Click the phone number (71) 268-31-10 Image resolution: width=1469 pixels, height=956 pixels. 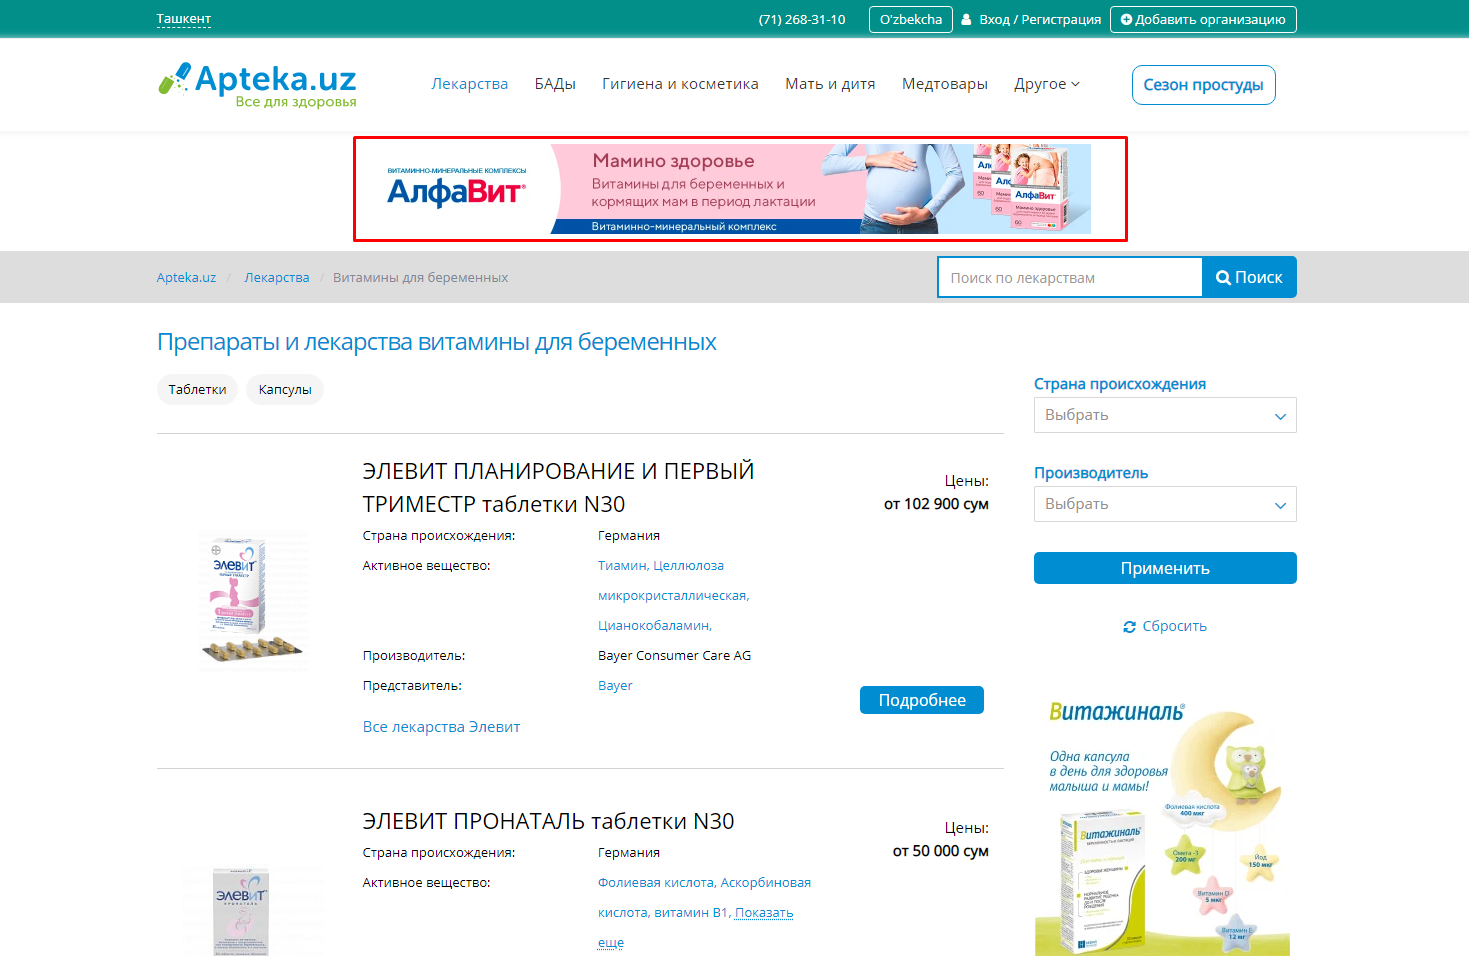[802, 19]
